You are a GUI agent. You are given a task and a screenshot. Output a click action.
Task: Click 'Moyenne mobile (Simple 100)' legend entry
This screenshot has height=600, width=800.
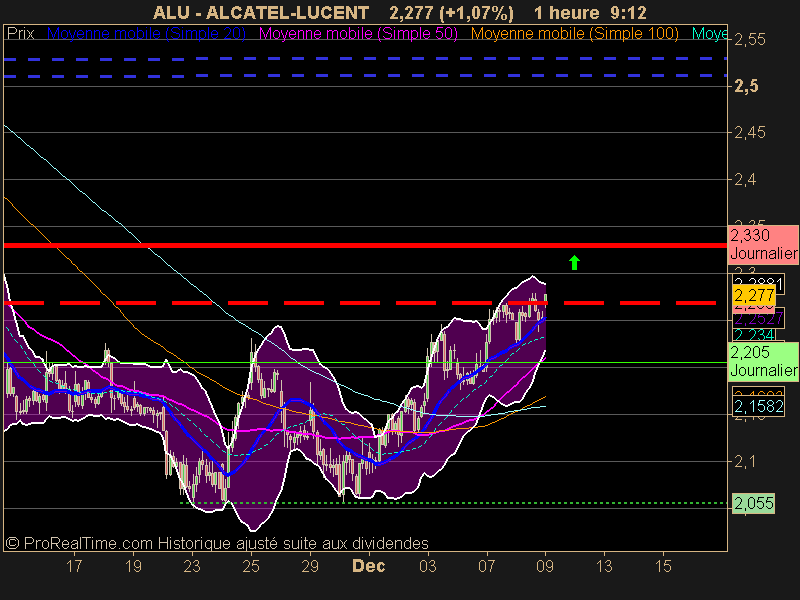574,34
